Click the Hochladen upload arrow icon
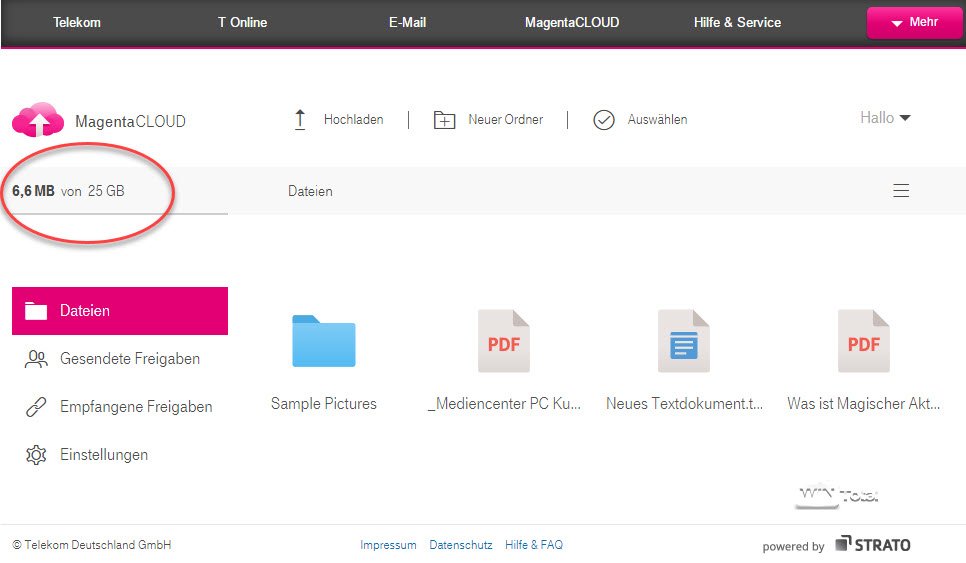The width and height of the screenshot is (966, 563). [300, 119]
